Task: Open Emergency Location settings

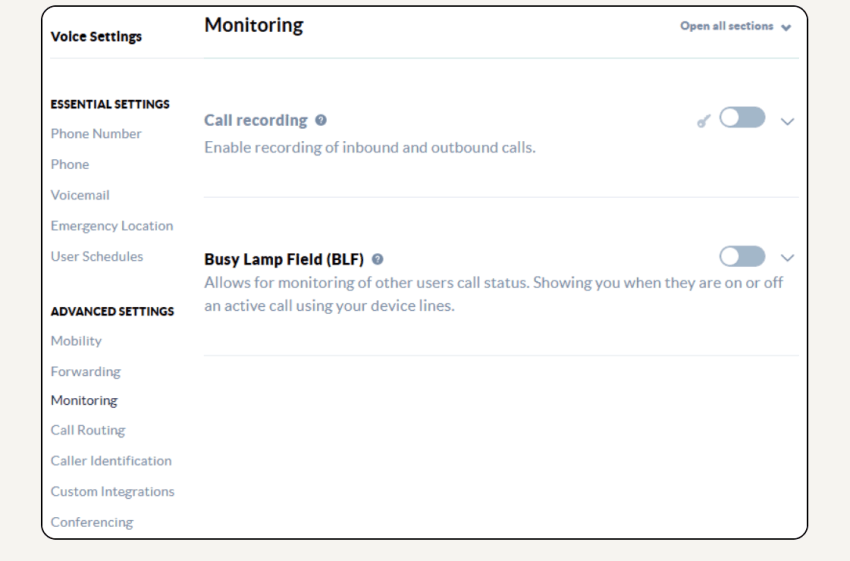Action: point(112,226)
